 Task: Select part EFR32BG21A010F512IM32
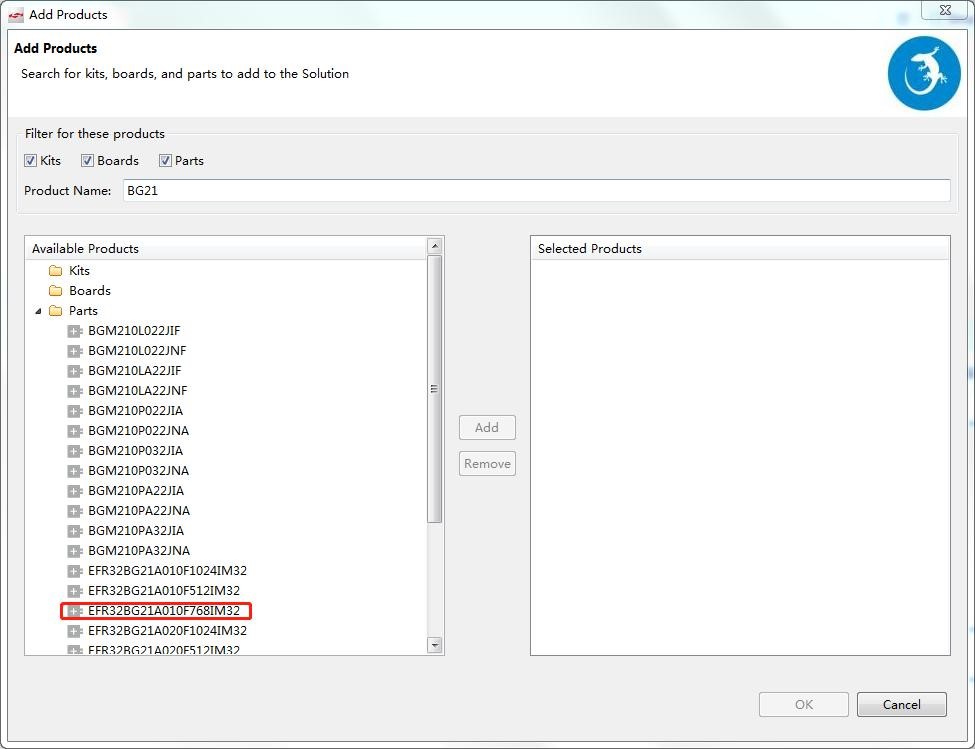pos(164,590)
